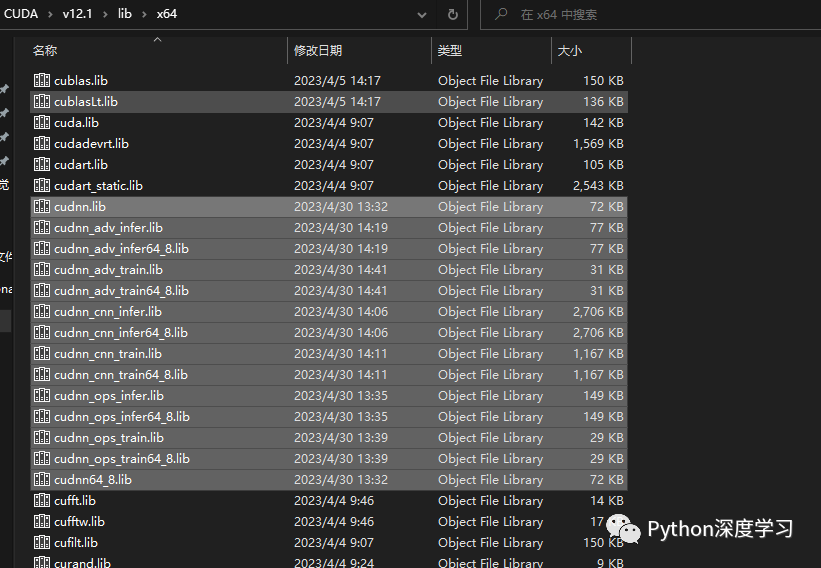Screen dimensions: 821x568
Task: Click 14 KB size of cufft.lib
Action: click(607, 500)
